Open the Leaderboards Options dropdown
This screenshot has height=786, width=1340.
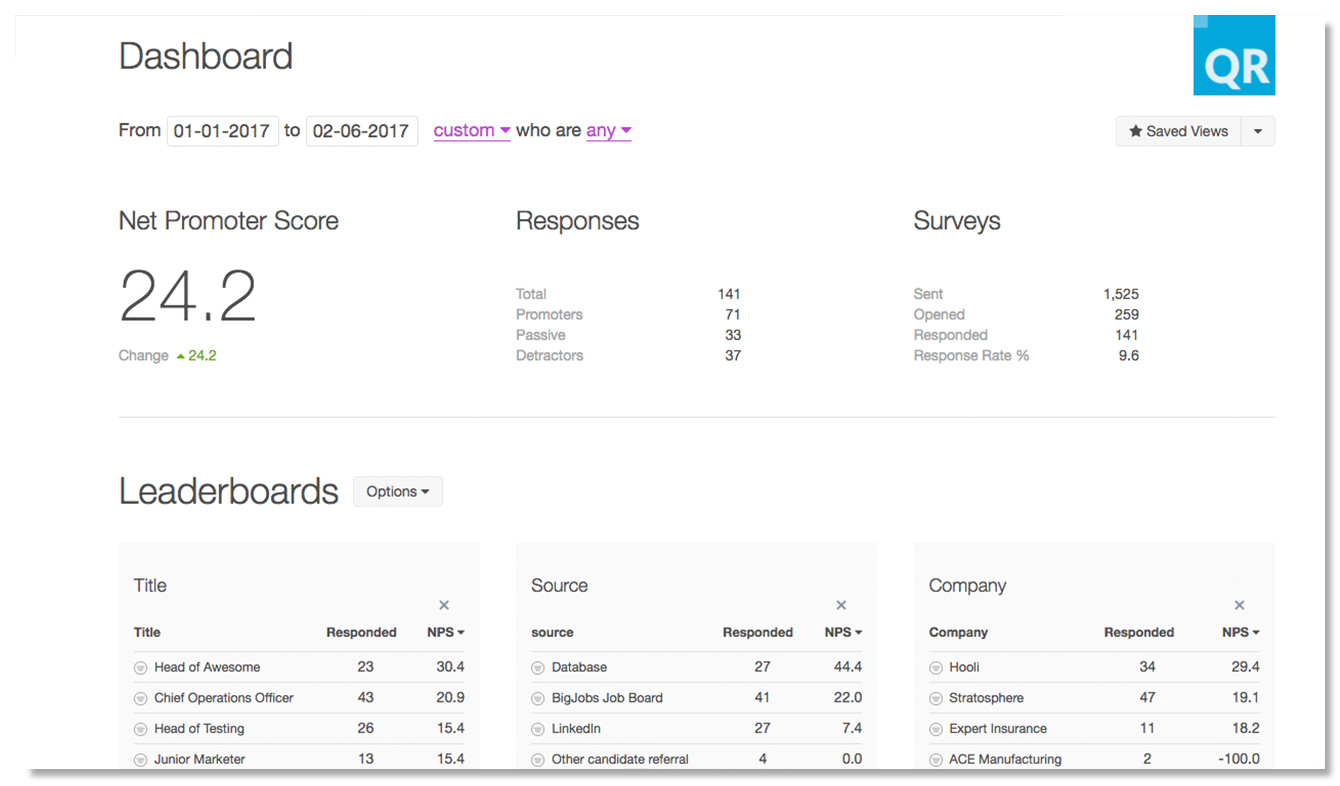(x=397, y=491)
